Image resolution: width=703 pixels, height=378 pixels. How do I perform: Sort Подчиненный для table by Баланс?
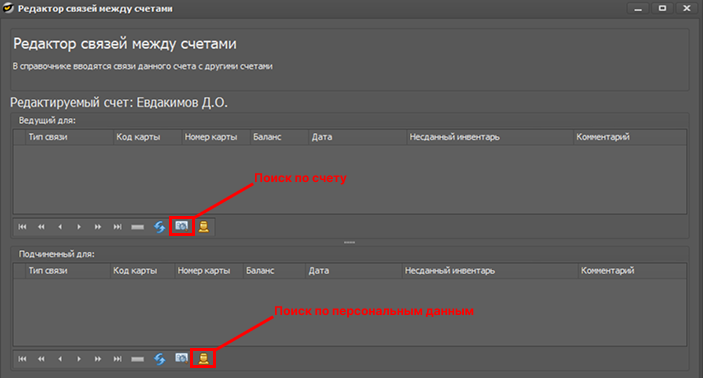click(274, 271)
